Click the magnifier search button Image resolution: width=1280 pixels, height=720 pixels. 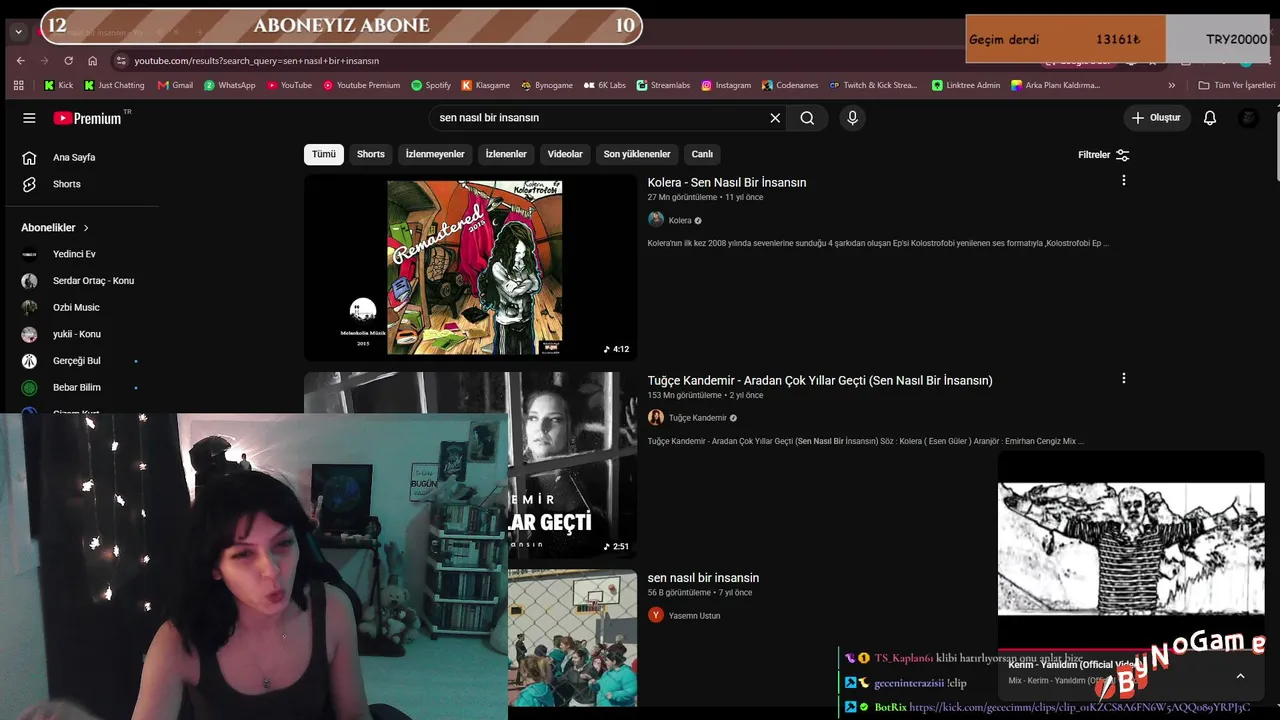tap(807, 118)
